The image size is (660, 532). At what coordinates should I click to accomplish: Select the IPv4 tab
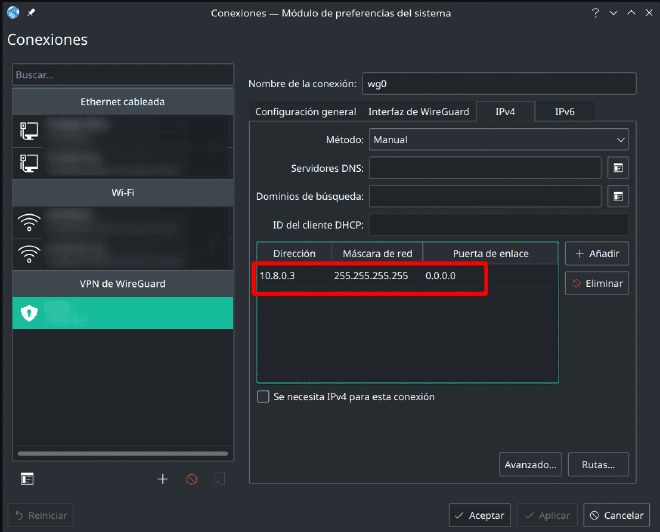pos(505,112)
